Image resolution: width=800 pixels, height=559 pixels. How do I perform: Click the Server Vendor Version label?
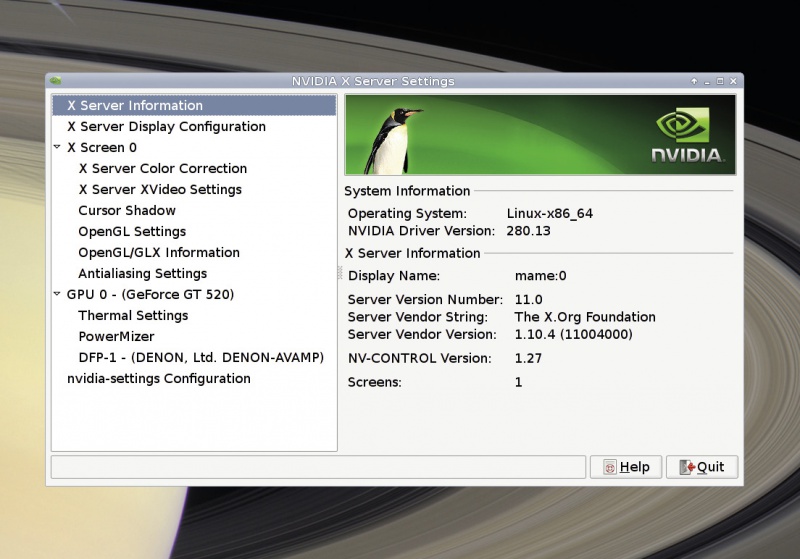tap(422, 335)
